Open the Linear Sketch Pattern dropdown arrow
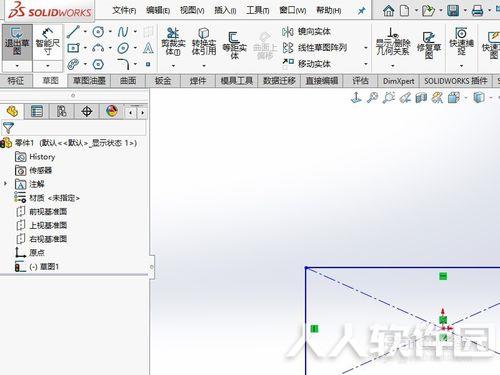The width and height of the screenshot is (500, 375). point(366,48)
